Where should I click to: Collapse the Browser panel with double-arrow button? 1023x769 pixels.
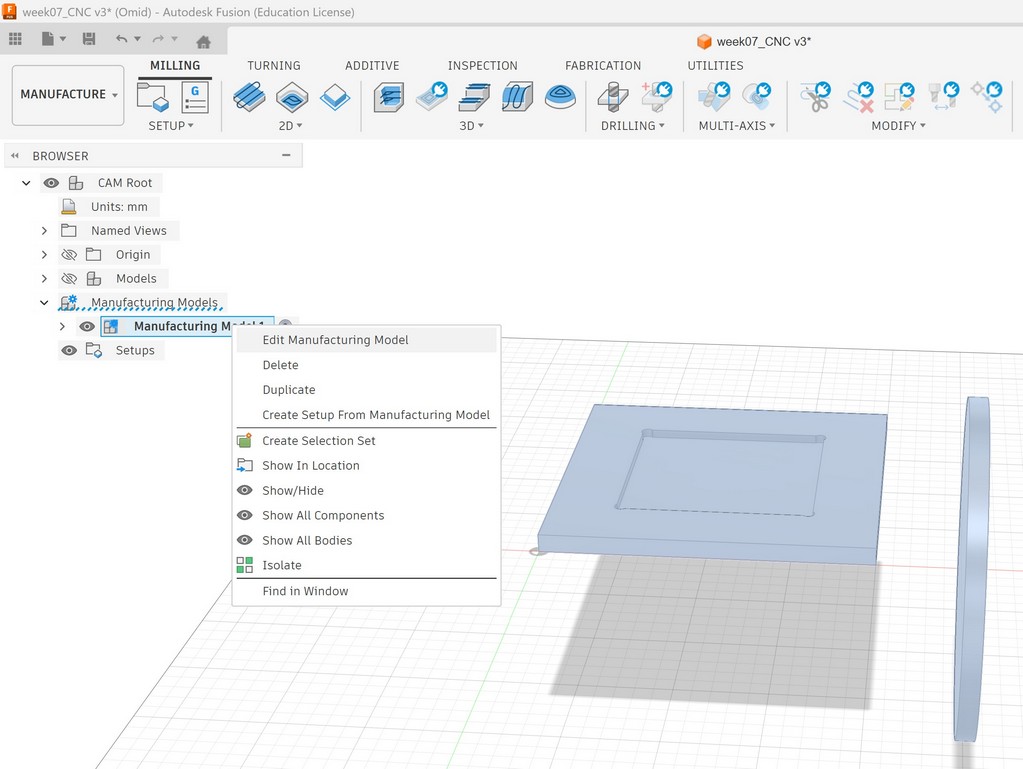coord(12,155)
